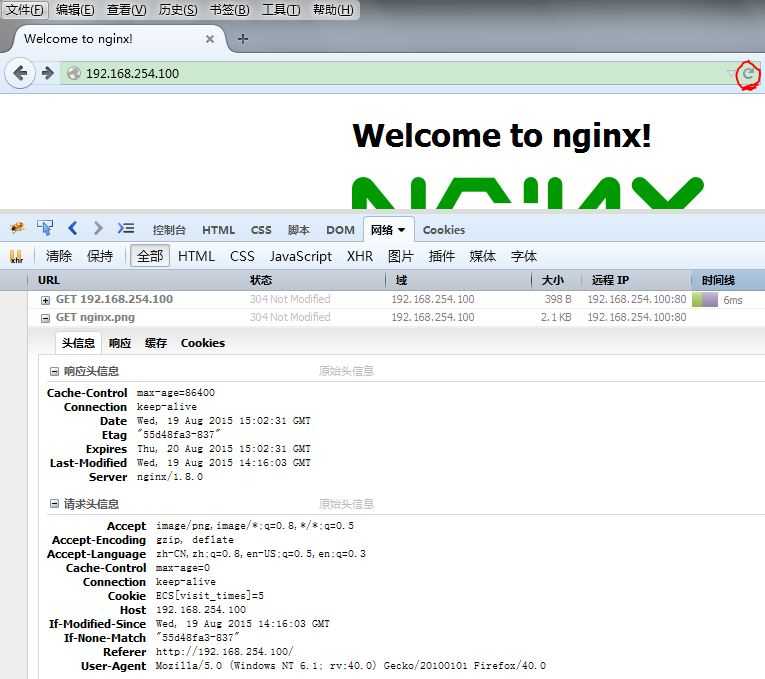Select the 响应 request detail tab
The height and width of the screenshot is (679, 765).
click(120, 343)
